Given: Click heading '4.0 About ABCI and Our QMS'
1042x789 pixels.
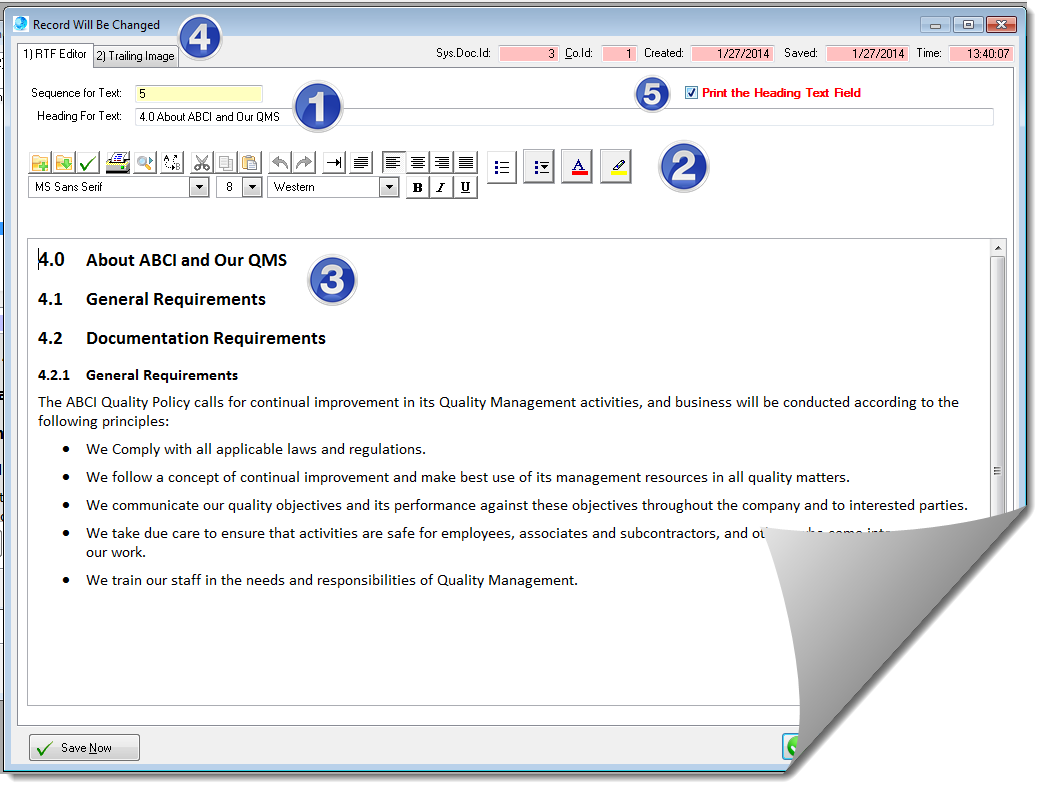Looking at the screenshot, I should 162,260.
